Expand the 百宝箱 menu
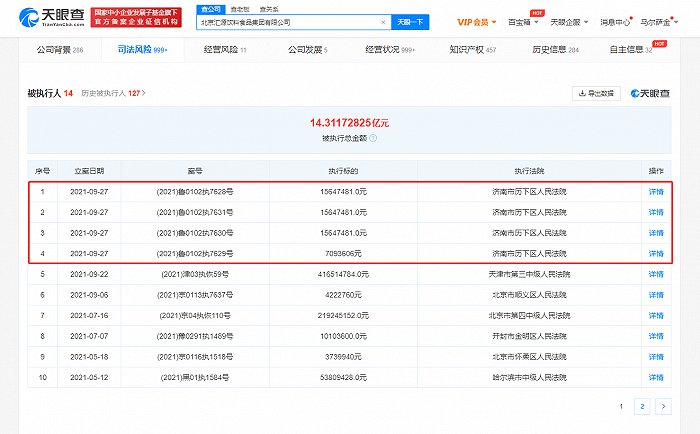Image resolution: width=700 pixels, height=434 pixels. (x=523, y=22)
